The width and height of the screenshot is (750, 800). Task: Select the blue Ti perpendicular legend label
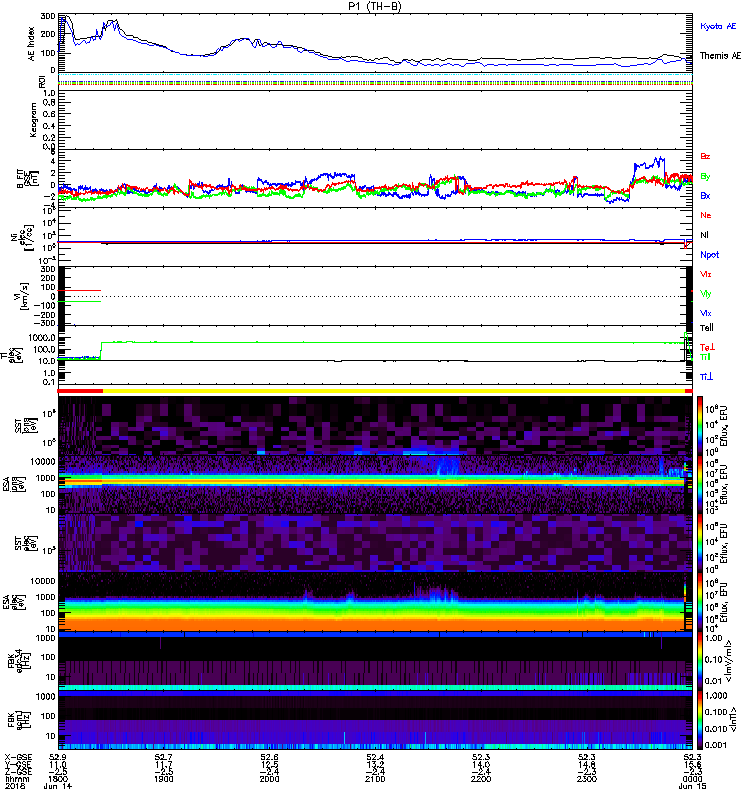pyautogui.click(x=706, y=377)
